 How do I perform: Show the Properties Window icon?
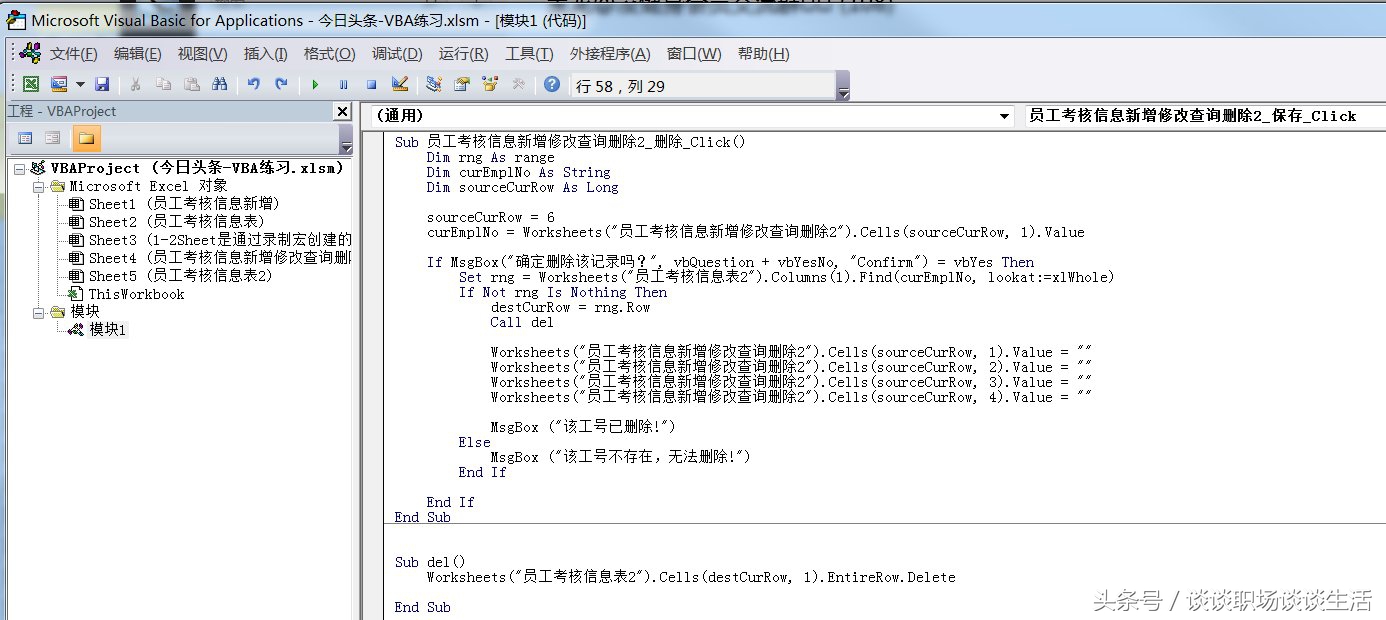tap(463, 84)
